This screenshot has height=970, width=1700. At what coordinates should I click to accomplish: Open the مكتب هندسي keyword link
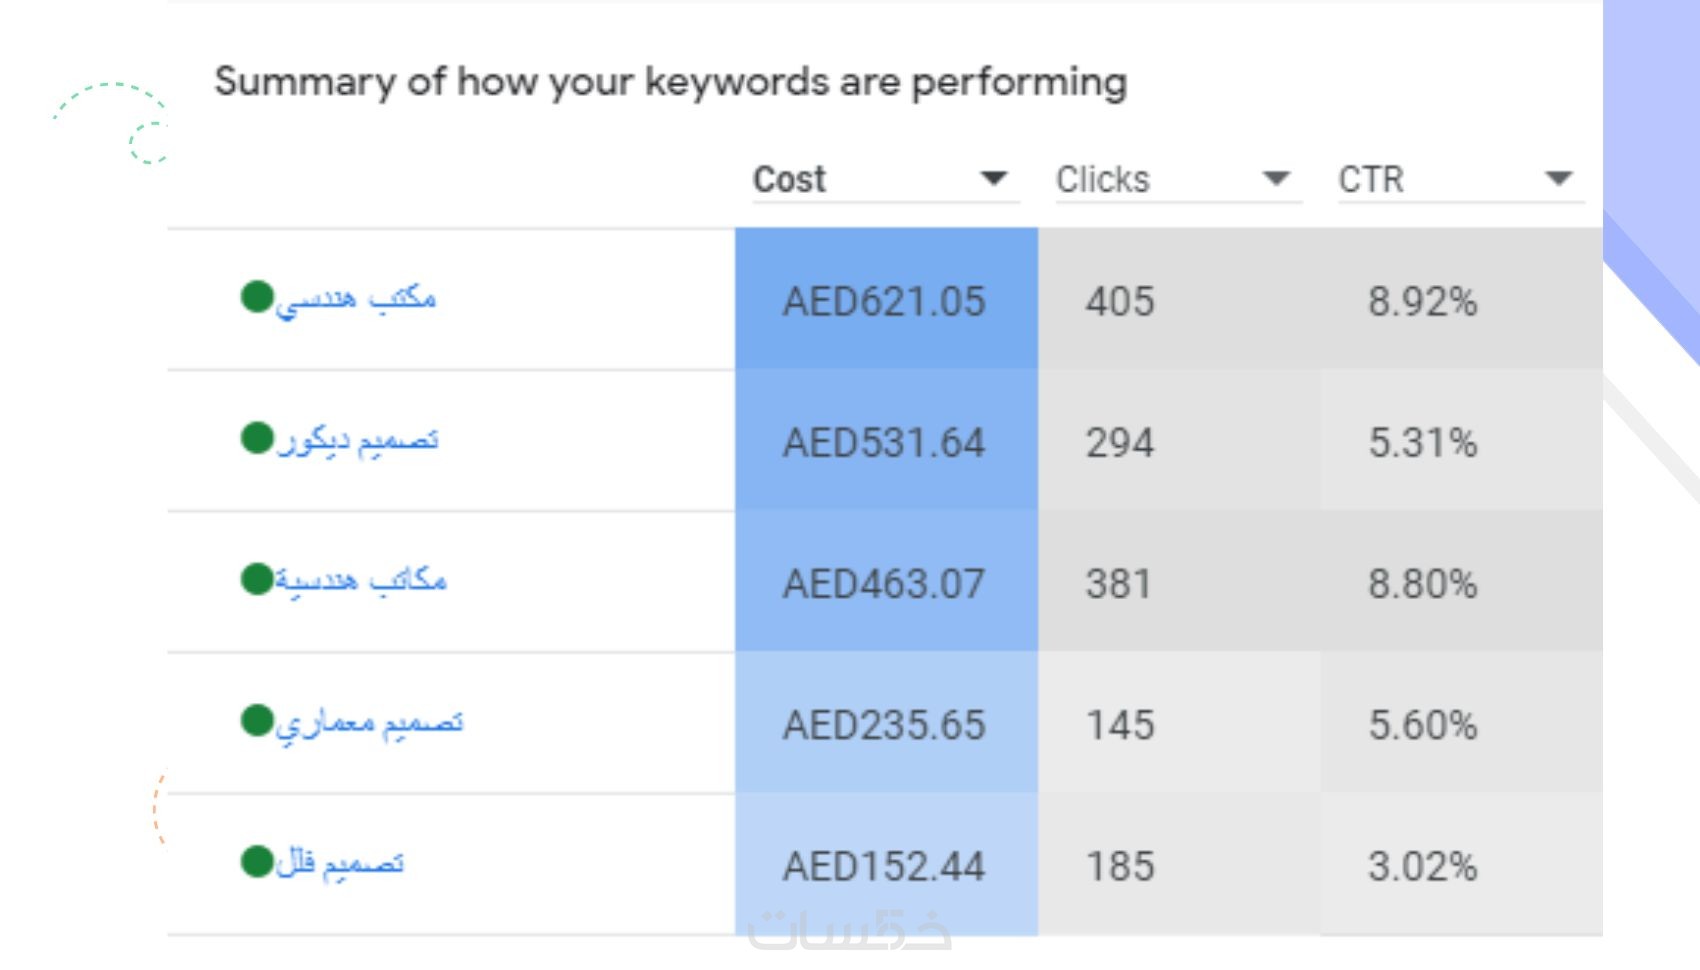click(356, 299)
